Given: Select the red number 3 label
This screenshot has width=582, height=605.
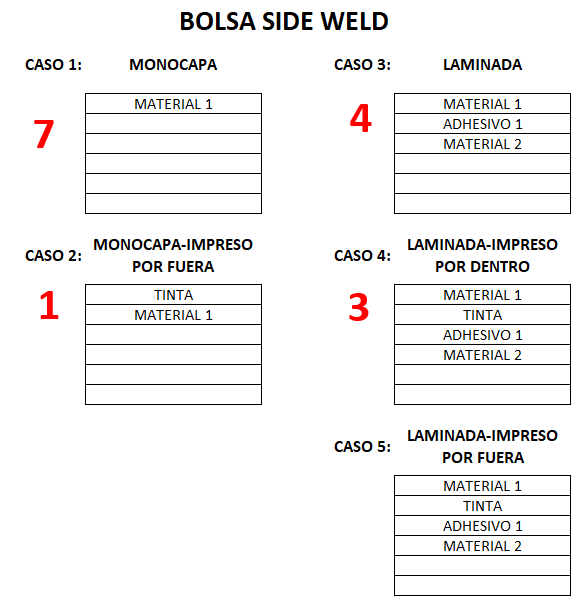Looking at the screenshot, I should tap(359, 307).
